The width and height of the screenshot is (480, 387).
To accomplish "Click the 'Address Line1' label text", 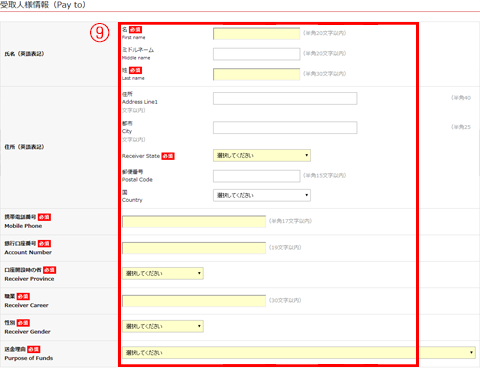I will 140,102.
